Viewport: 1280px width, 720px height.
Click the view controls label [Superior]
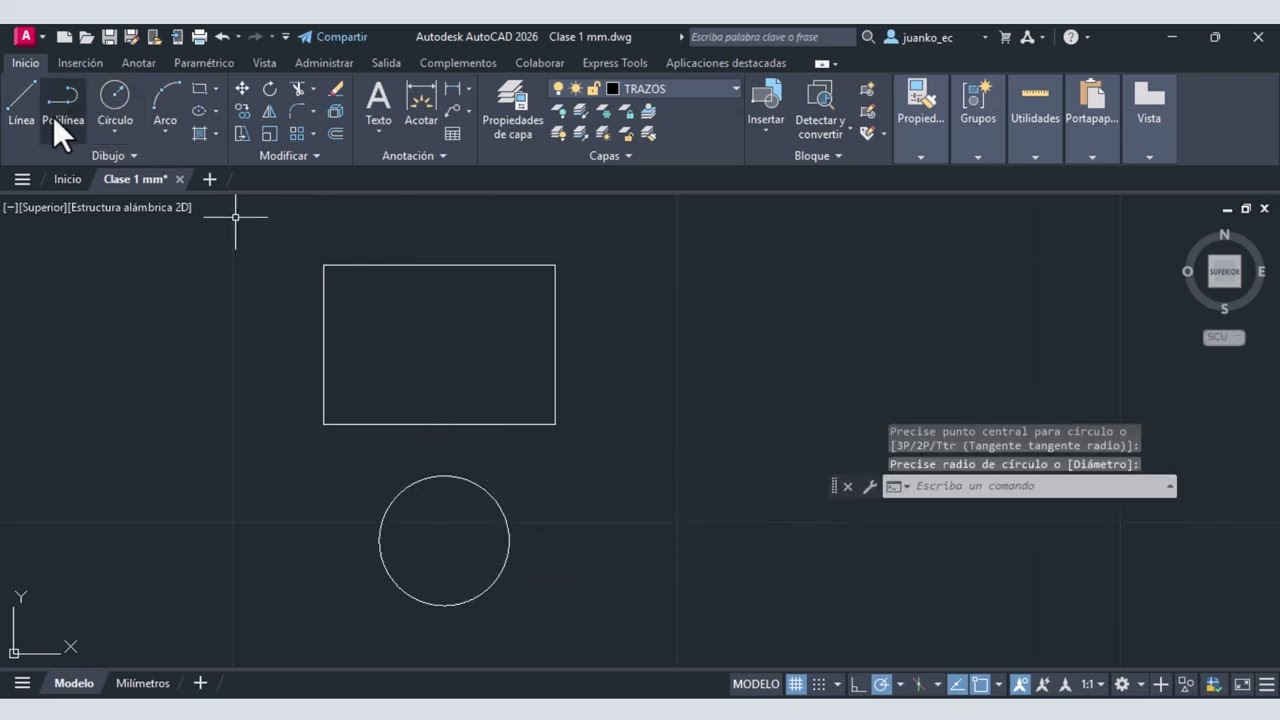tap(42, 207)
